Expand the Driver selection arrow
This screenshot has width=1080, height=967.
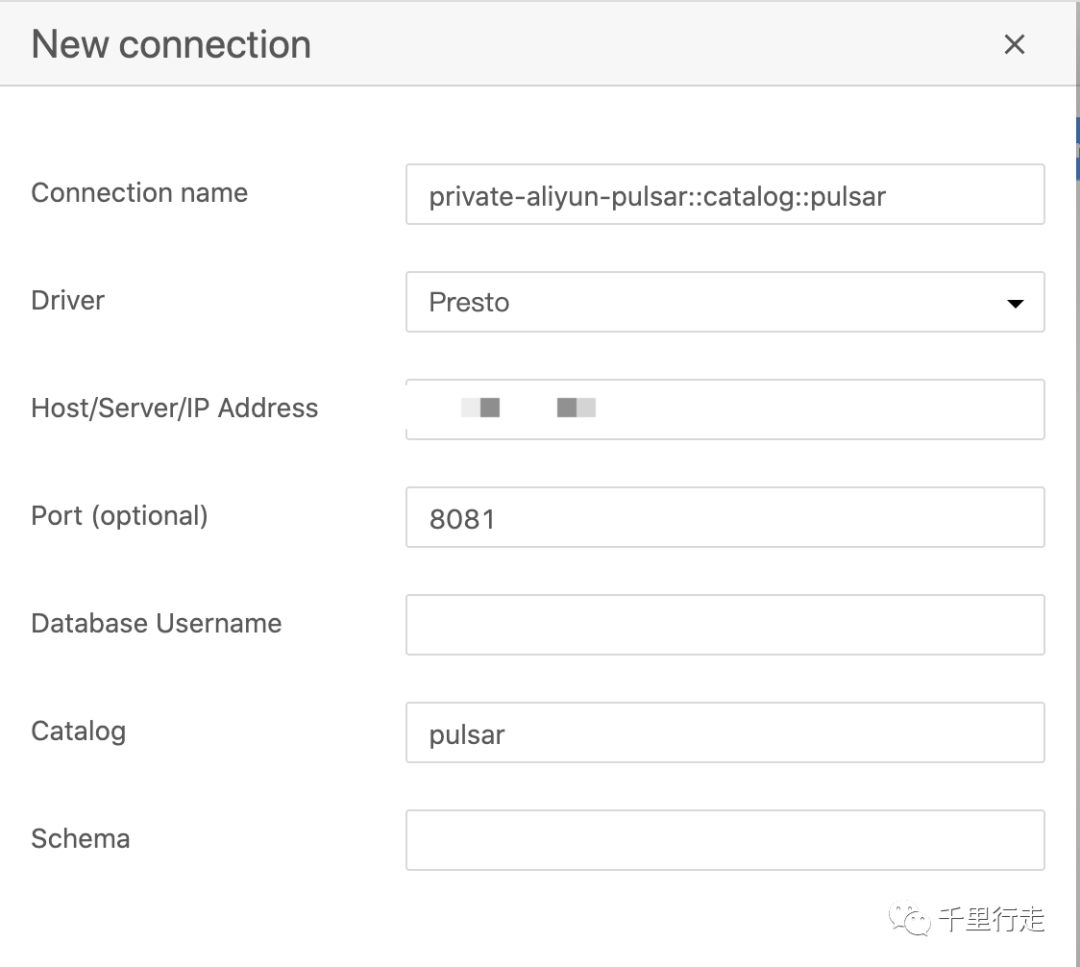point(1014,302)
